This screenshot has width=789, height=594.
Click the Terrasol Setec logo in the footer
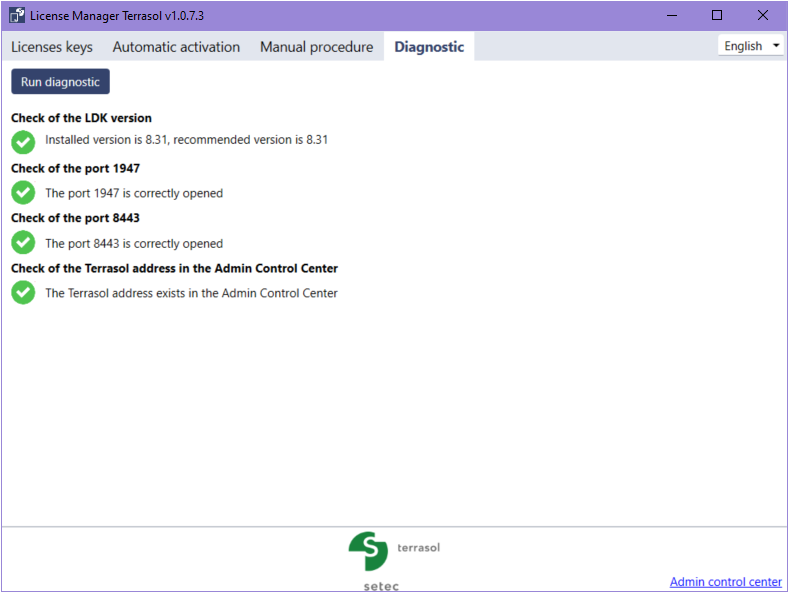point(394,561)
